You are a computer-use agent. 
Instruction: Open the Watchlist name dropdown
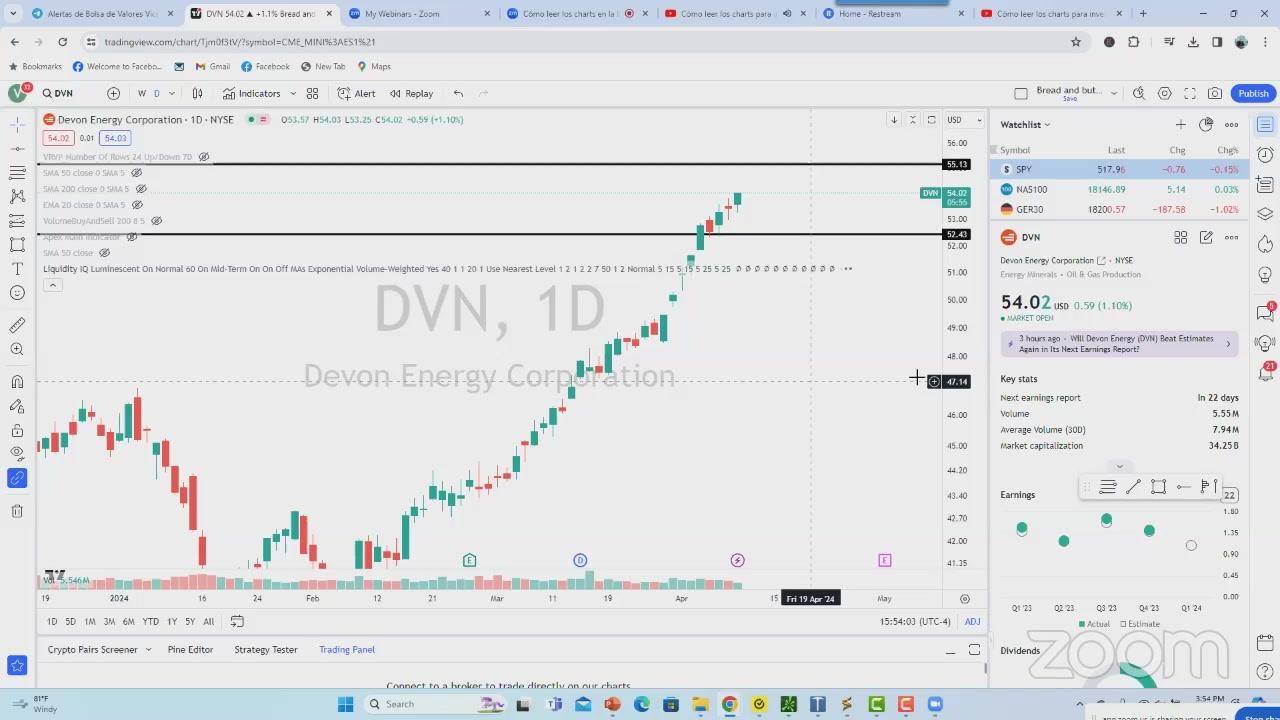pyautogui.click(x=1025, y=125)
